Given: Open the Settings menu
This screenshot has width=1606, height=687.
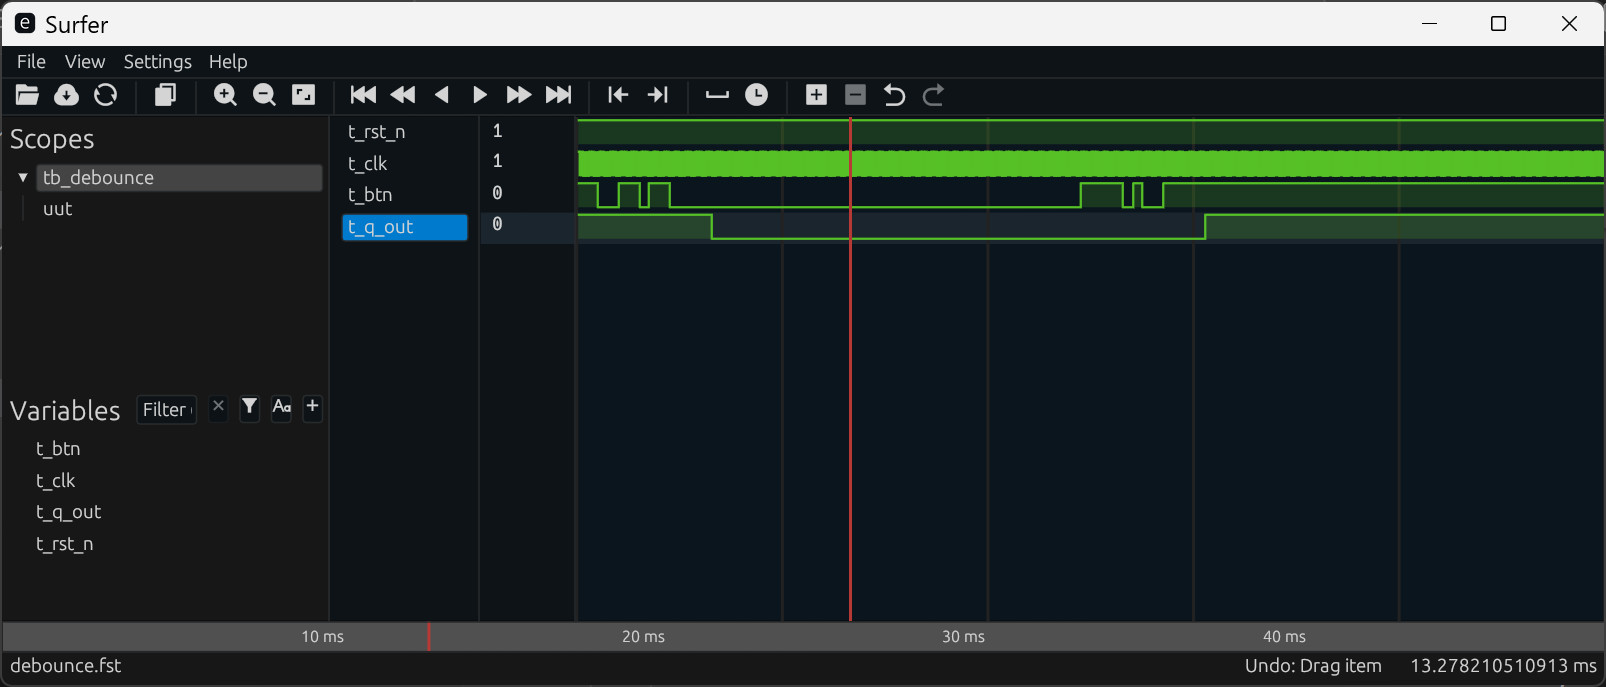Looking at the screenshot, I should click(x=157, y=62).
